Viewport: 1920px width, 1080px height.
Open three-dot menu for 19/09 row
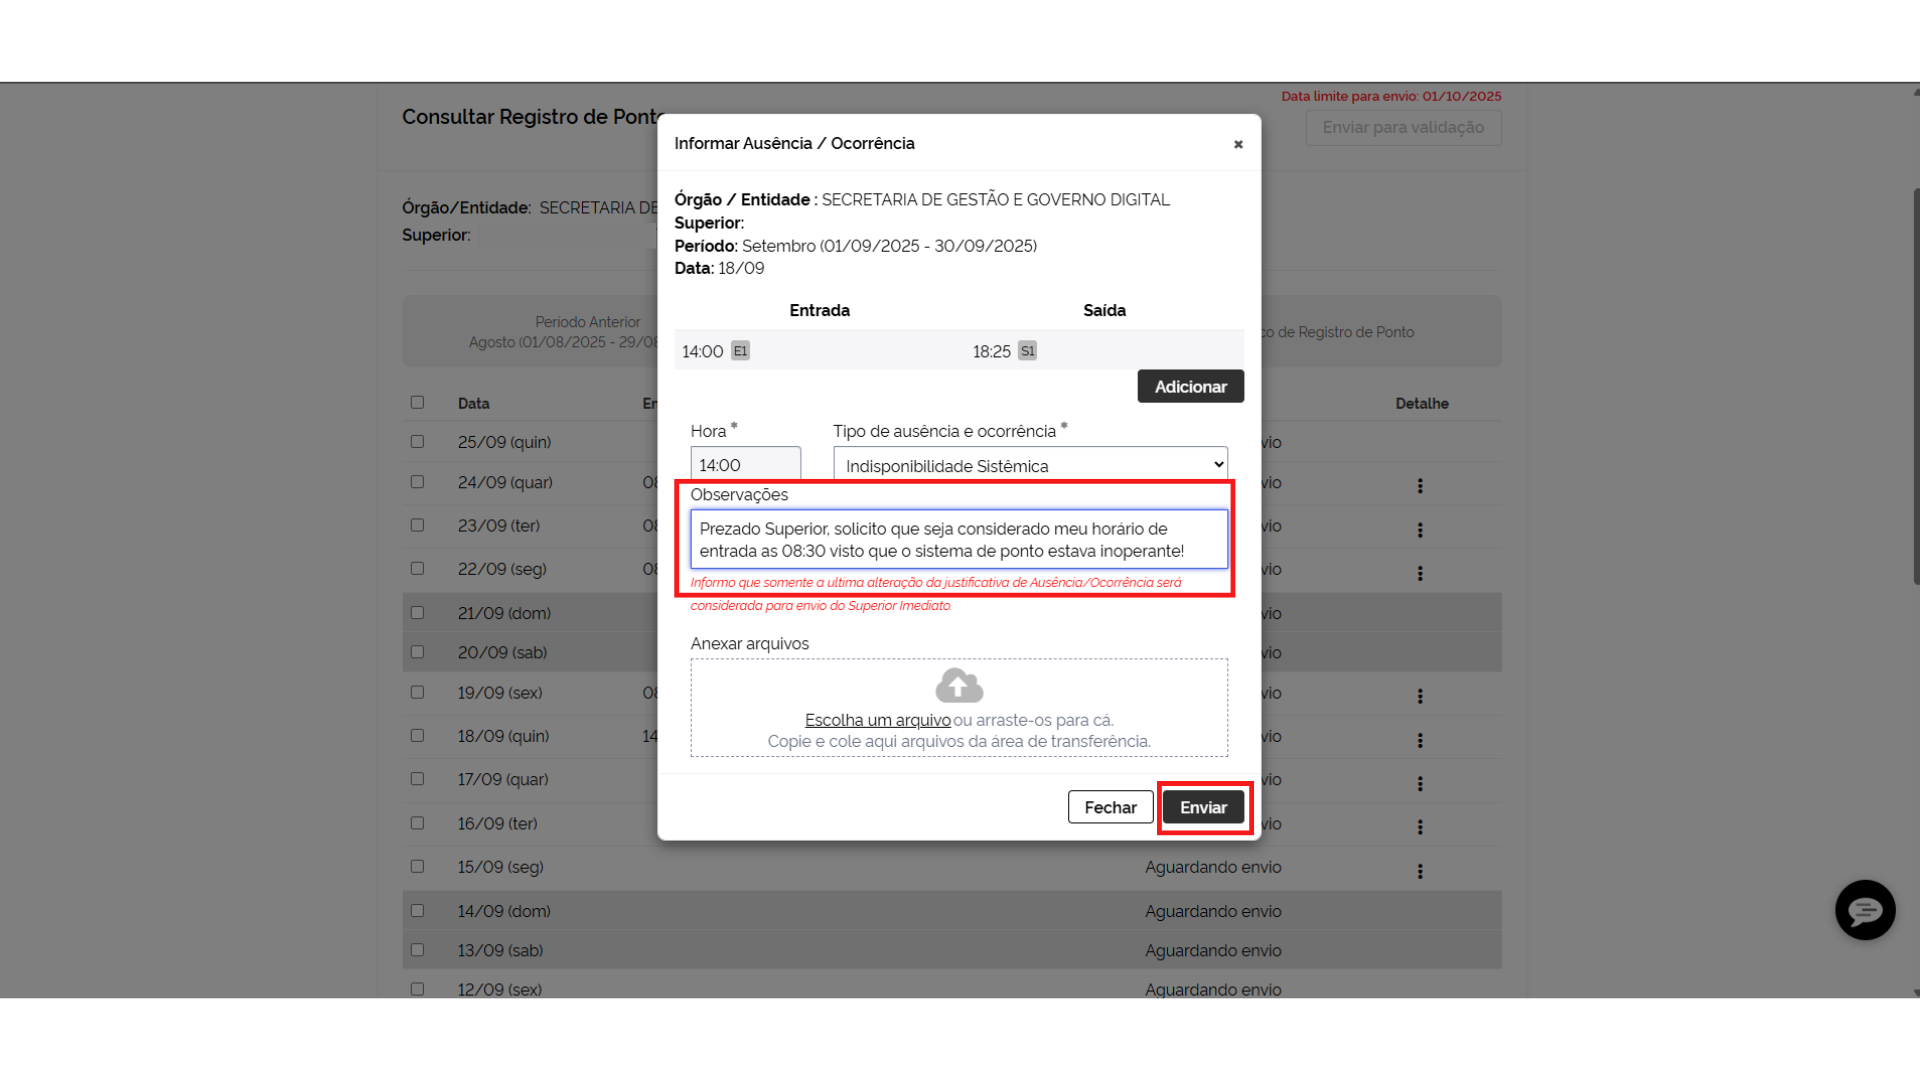point(1419,696)
